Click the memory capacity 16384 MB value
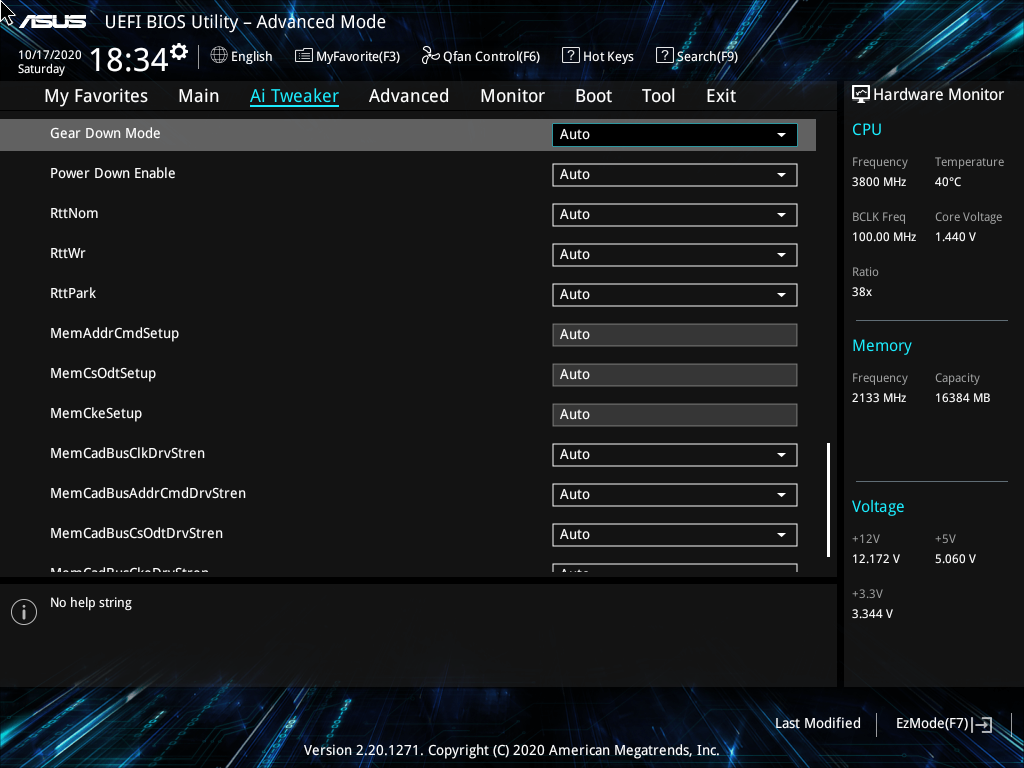Image resolution: width=1024 pixels, height=768 pixels. coord(963,398)
